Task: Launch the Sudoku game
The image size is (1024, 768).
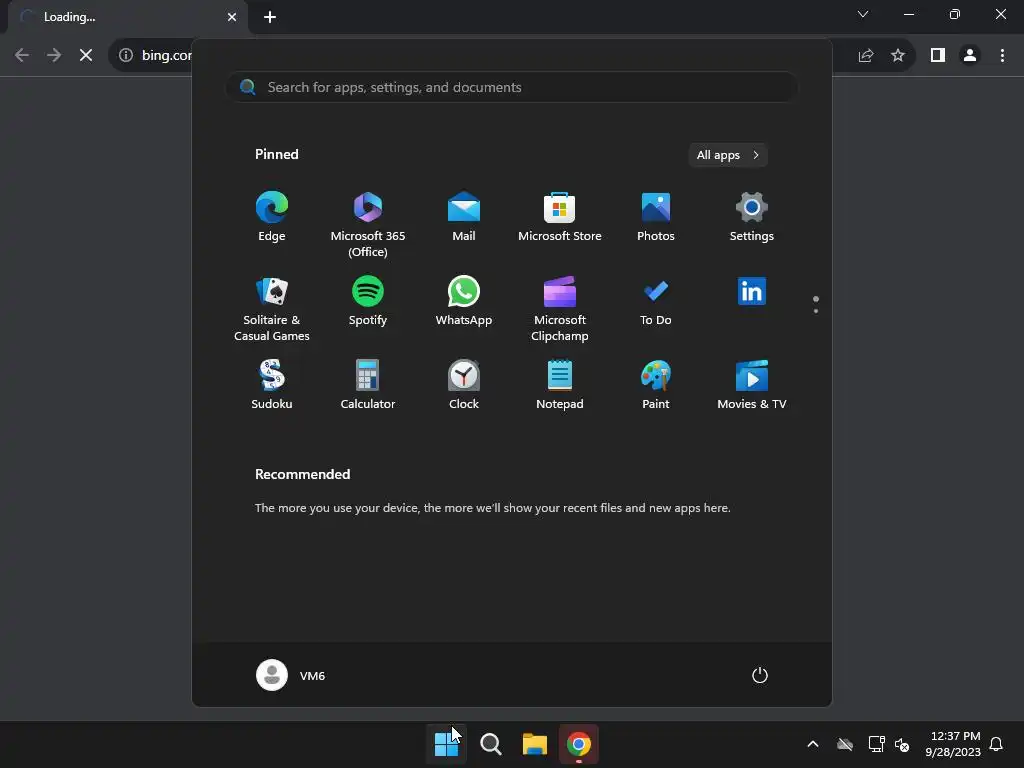Action: pyautogui.click(x=272, y=385)
